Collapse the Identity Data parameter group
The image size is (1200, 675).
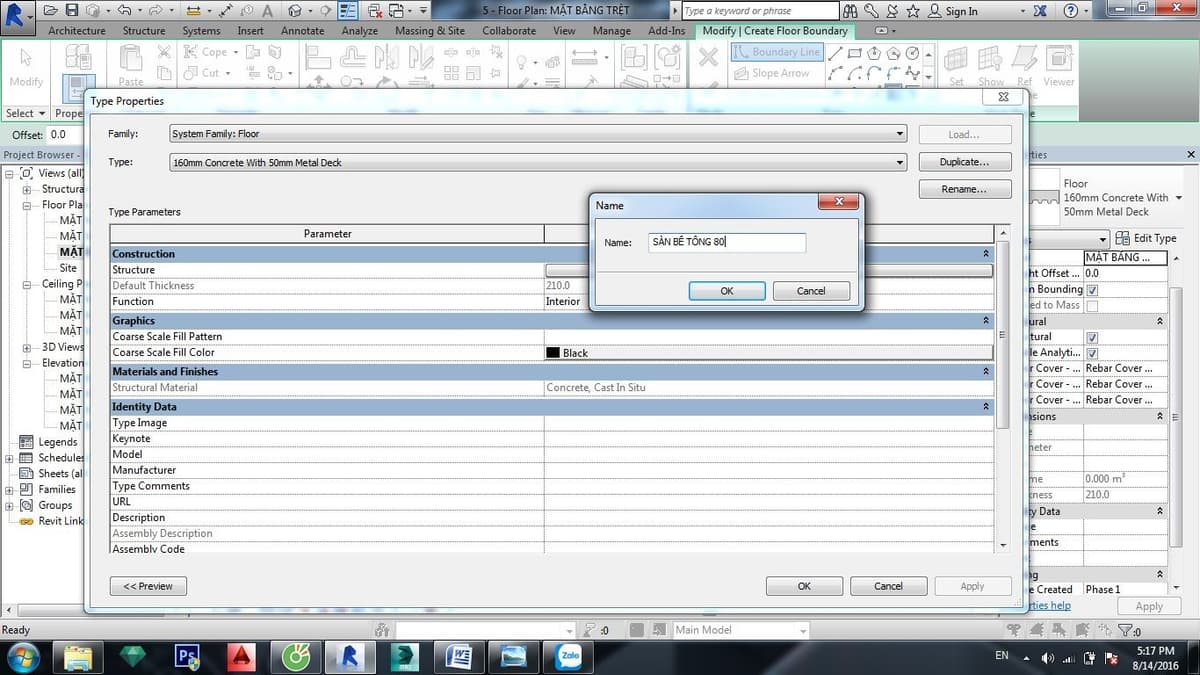click(986, 407)
